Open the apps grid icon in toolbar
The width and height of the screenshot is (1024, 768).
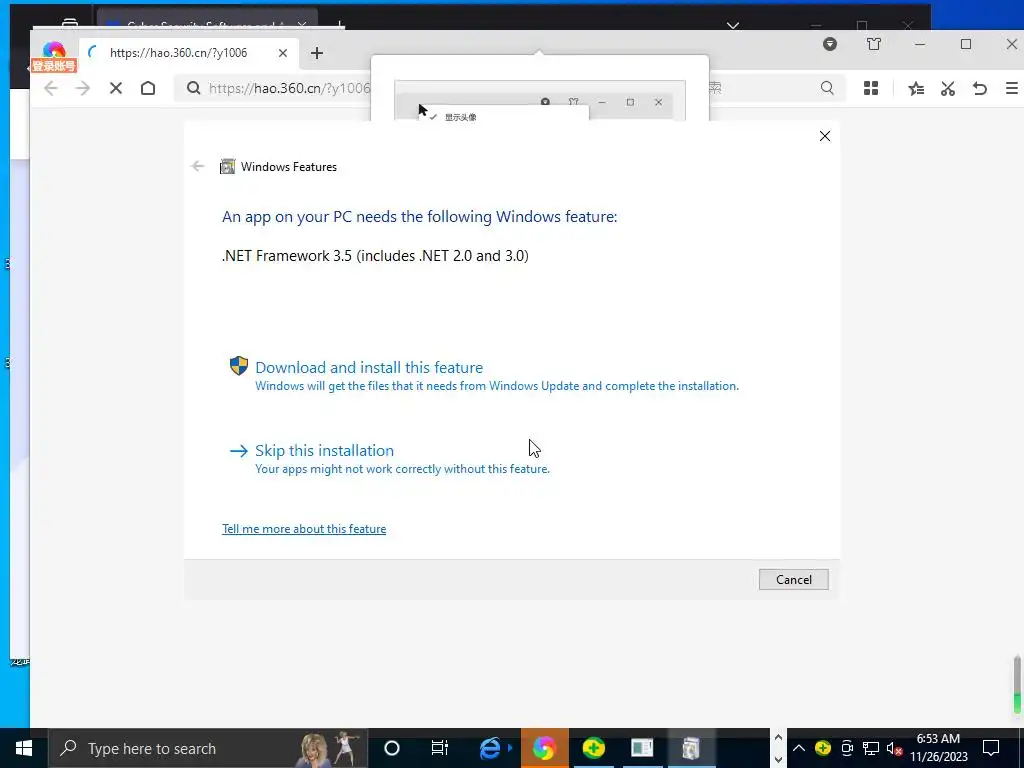click(871, 88)
